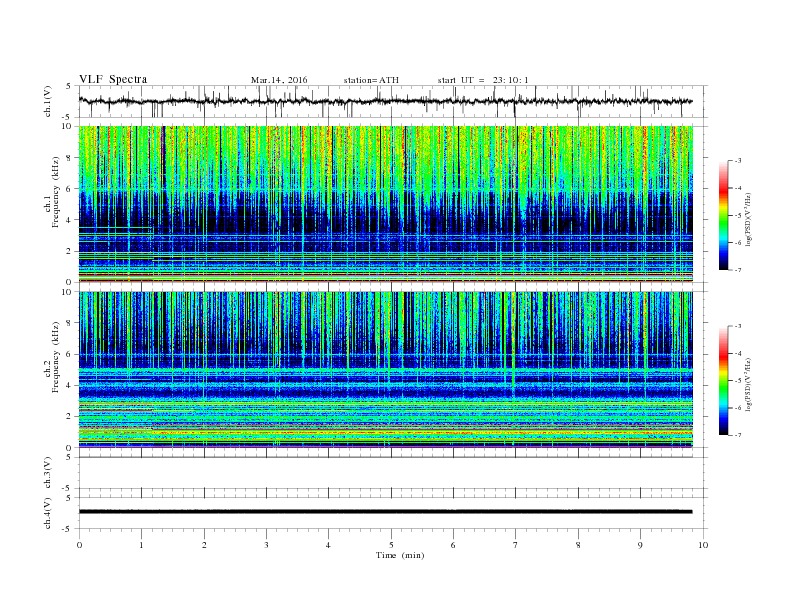This screenshot has height=612, width=792.
Task: Click inside the ch.1 spectrogram panel
Action: click(x=385, y=204)
